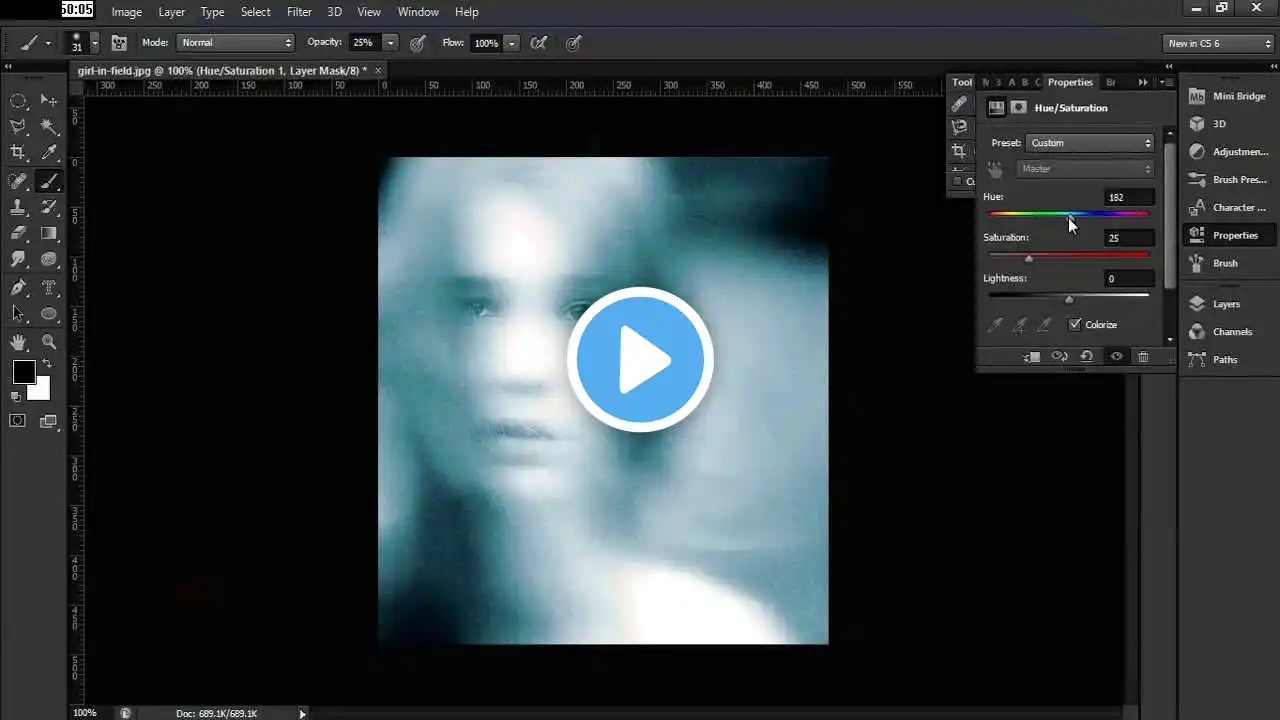
Task: Select the Elliptical Marquee tool
Action: 18,100
